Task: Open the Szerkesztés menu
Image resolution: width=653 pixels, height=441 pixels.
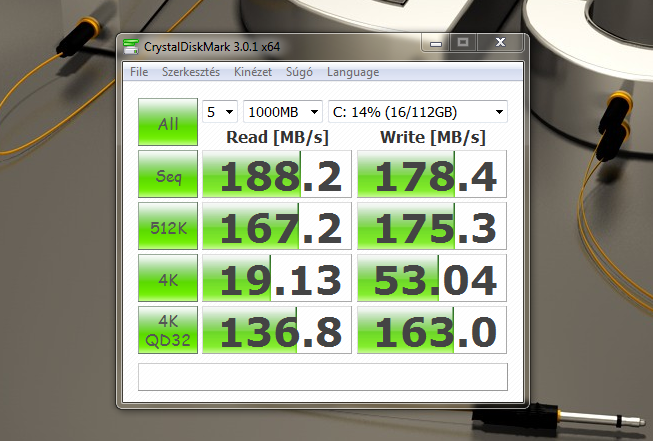Action: tap(191, 72)
